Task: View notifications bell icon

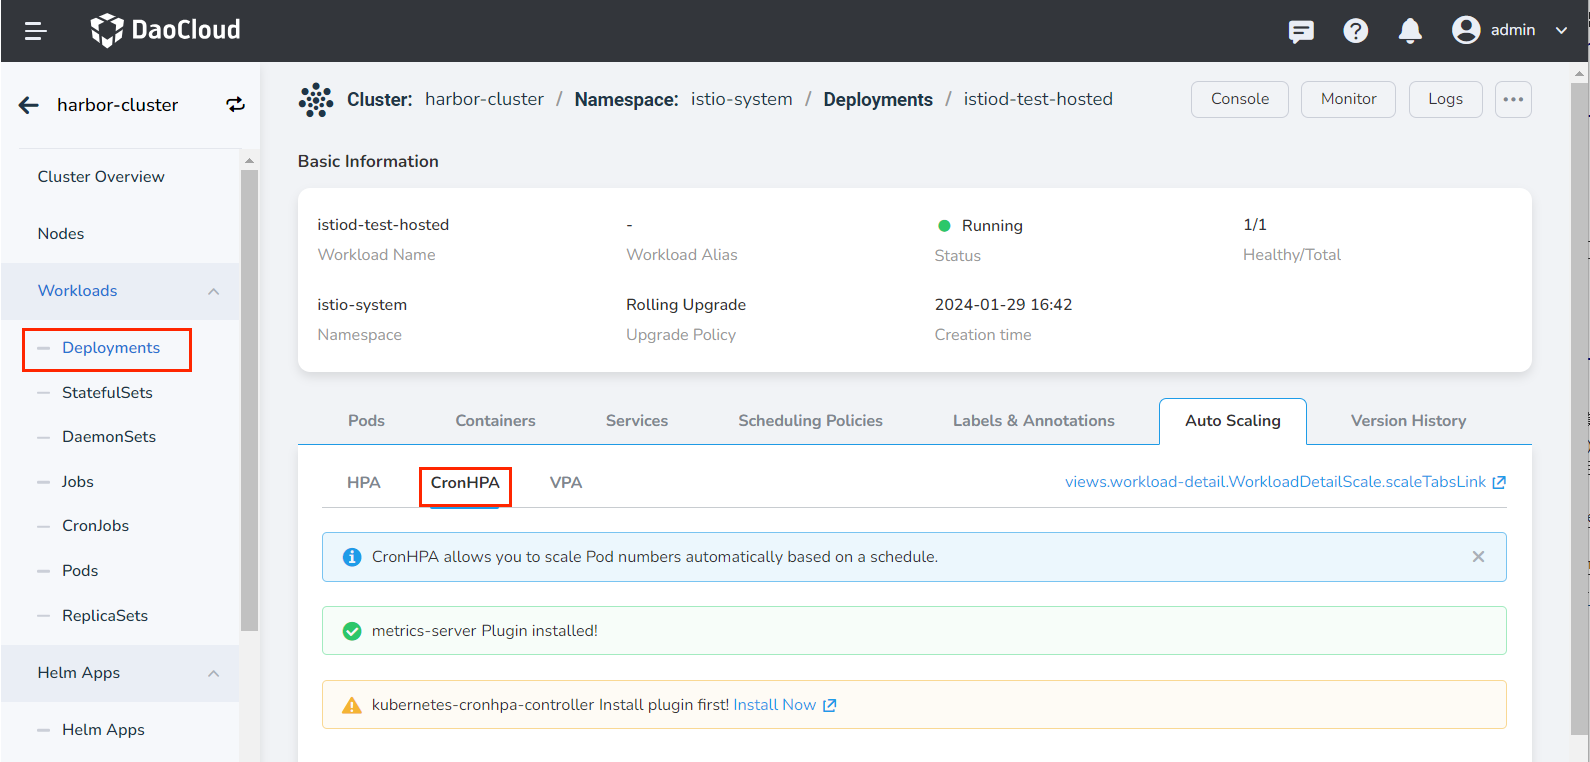Action: tap(1410, 31)
